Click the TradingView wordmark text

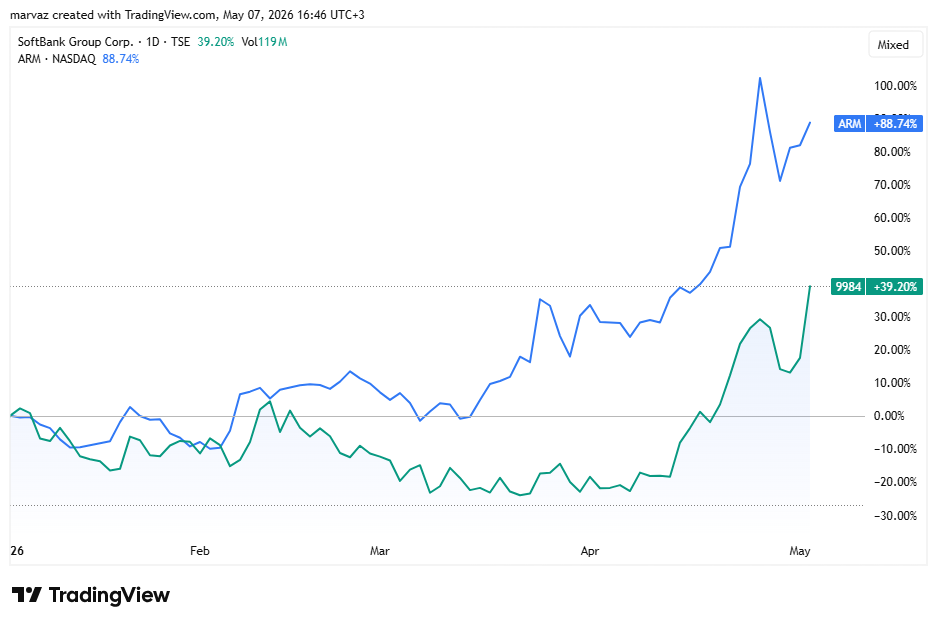109,595
